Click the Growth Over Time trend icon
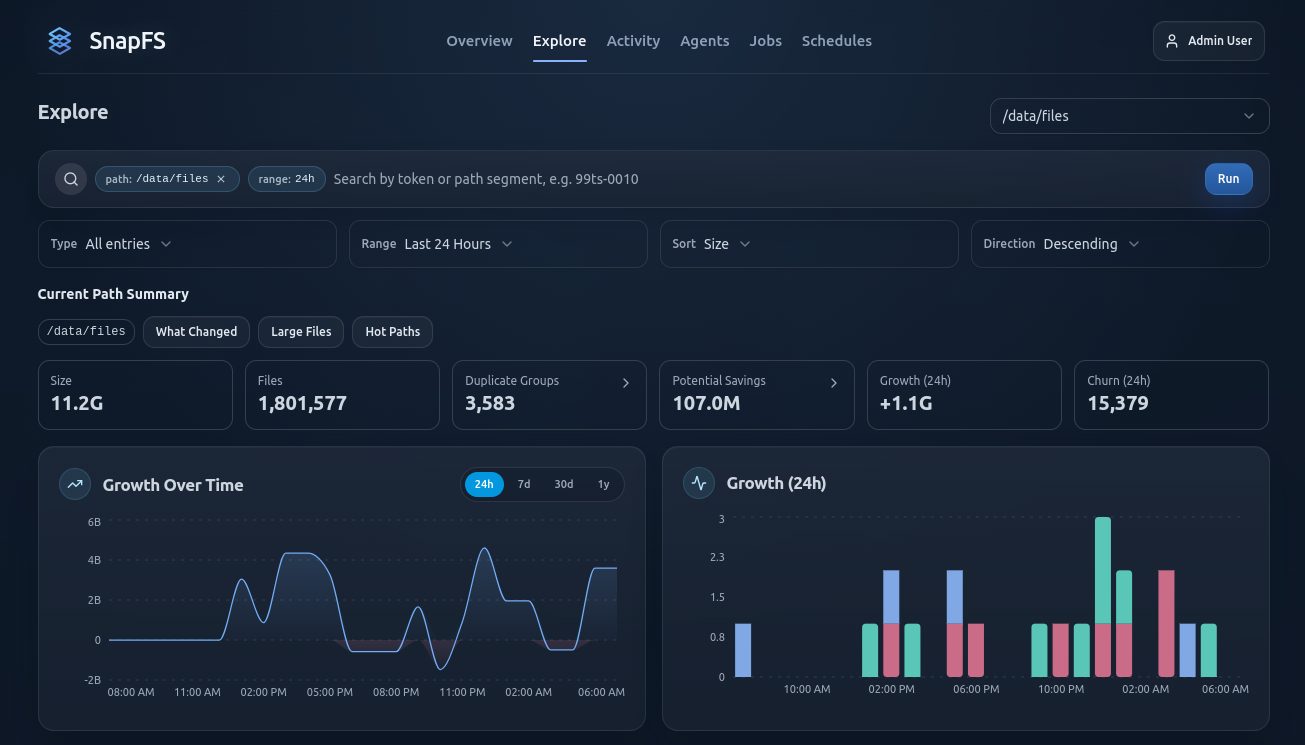The image size is (1305, 745). (x=75, y=484)
